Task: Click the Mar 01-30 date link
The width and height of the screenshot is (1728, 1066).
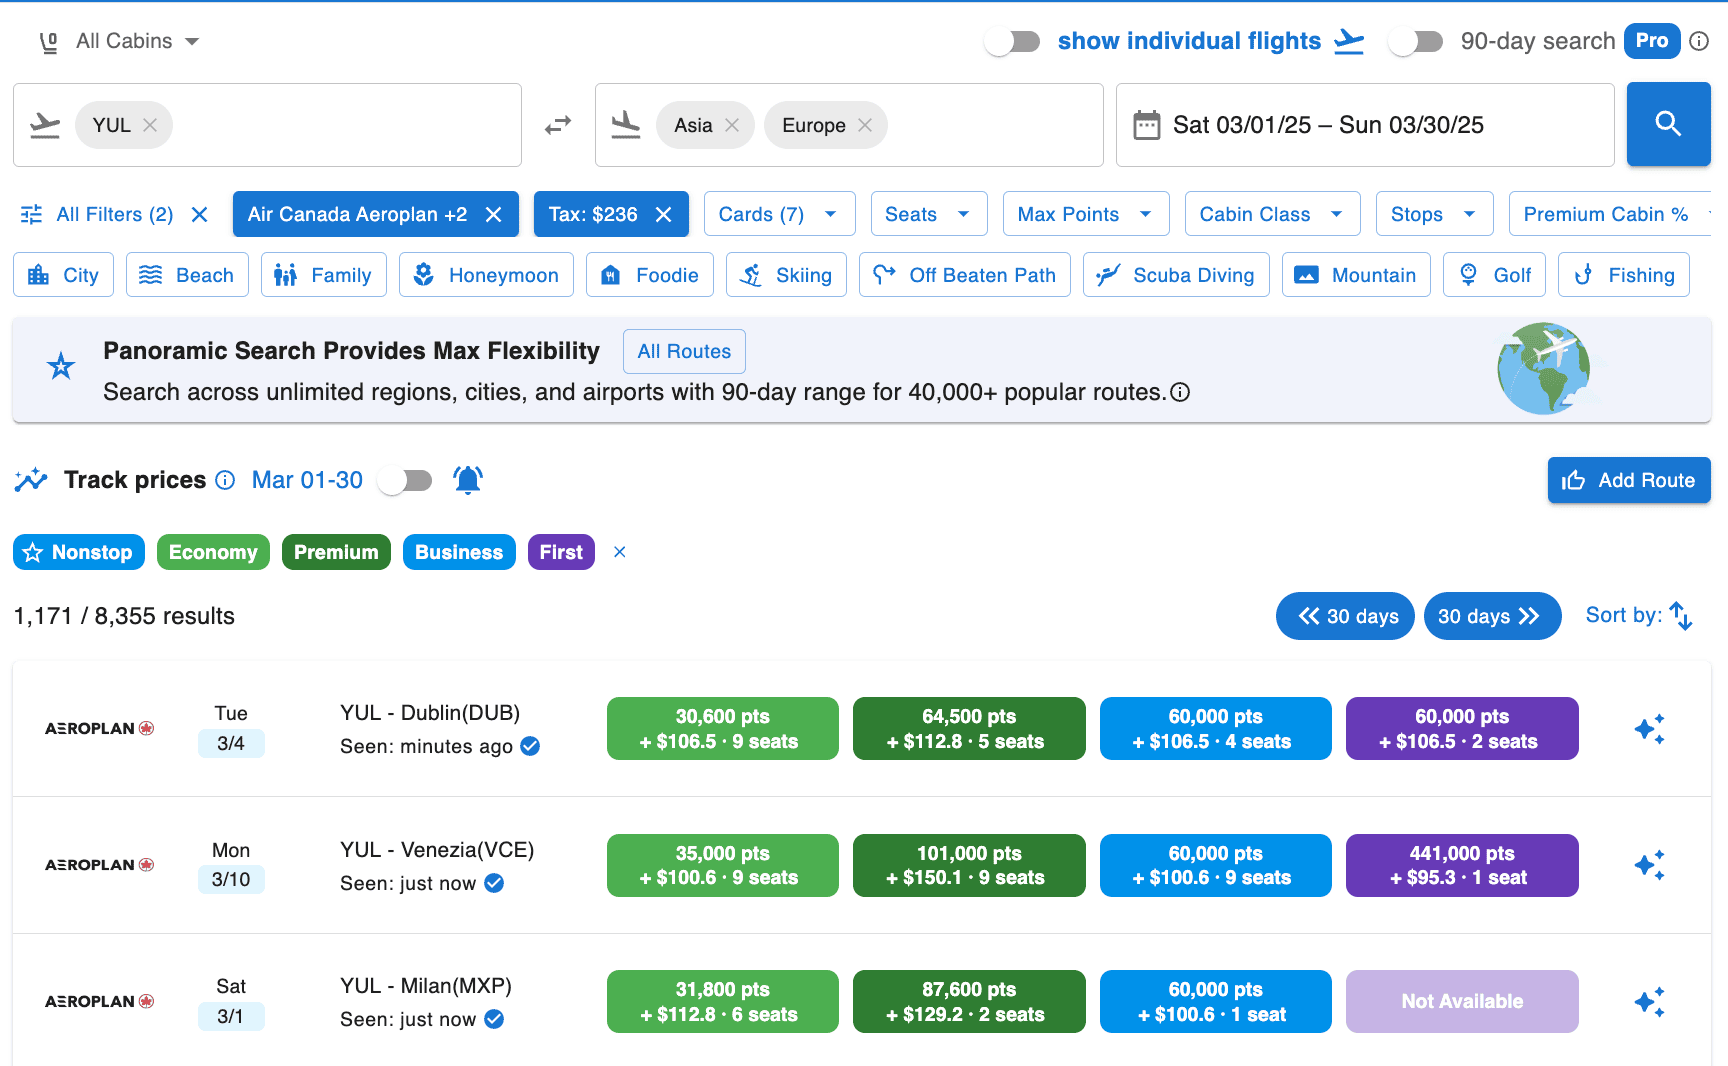Action: (307, 480)
